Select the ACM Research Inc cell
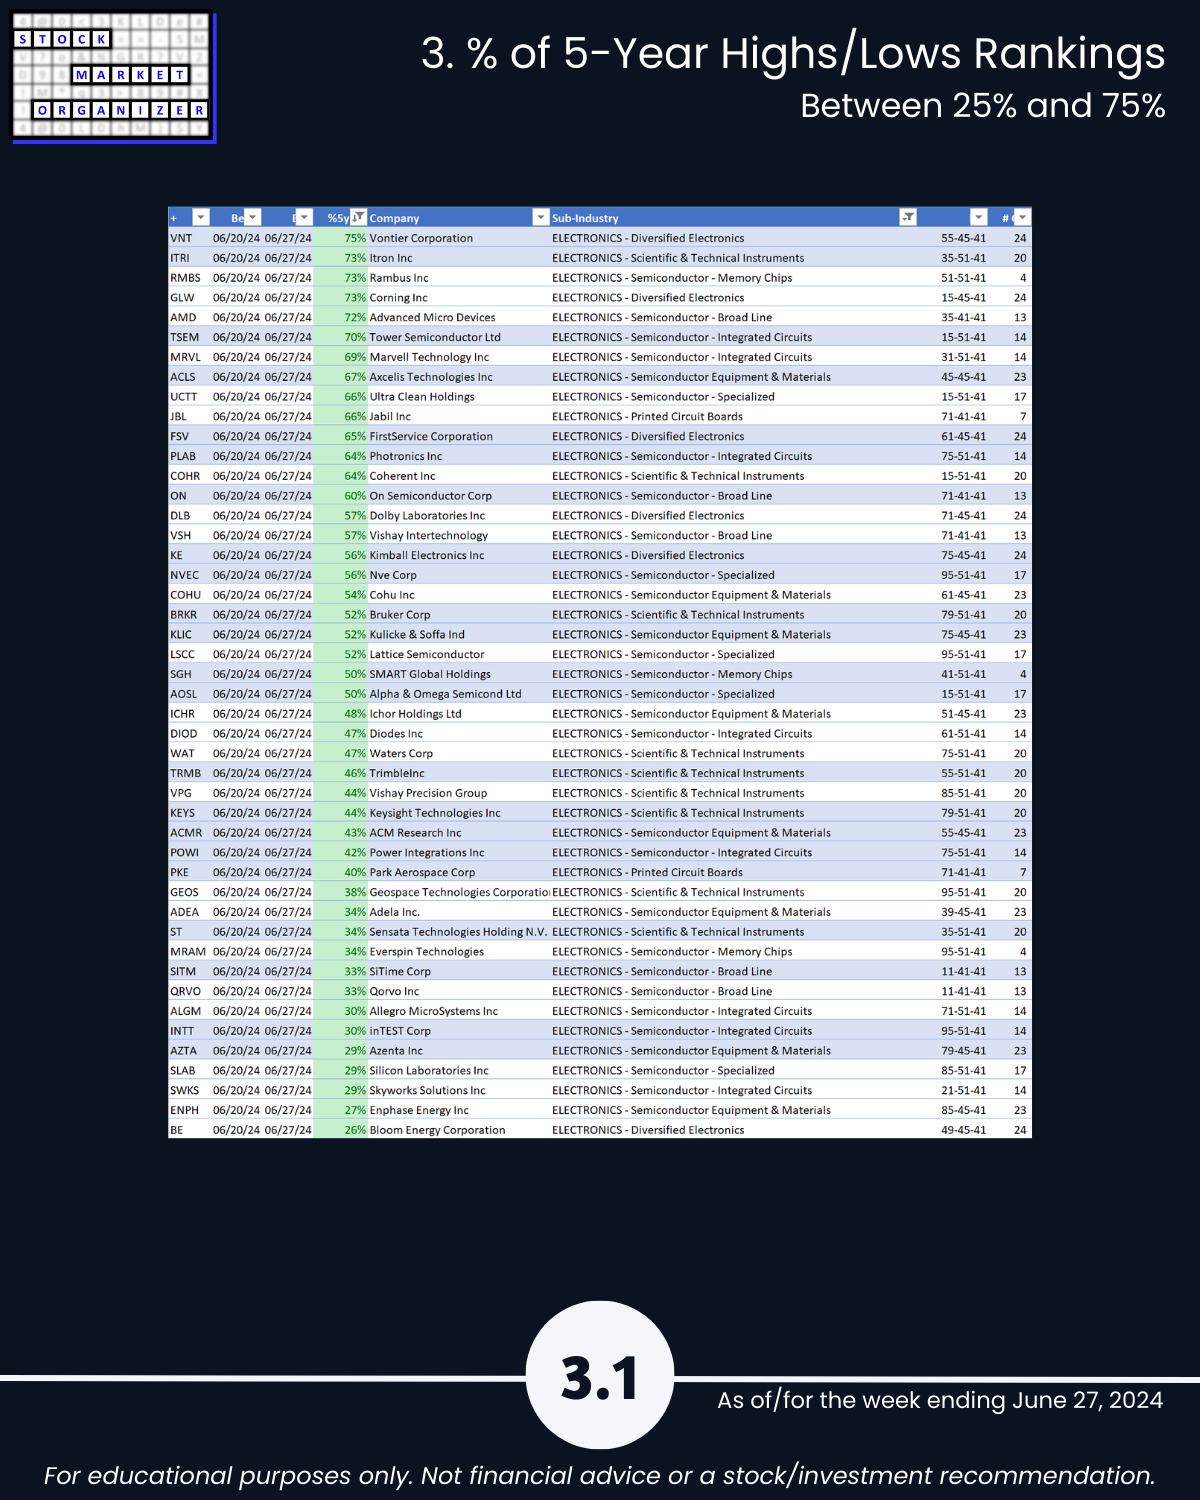This screenshot has height=1500, width=1200. point(415,832)
